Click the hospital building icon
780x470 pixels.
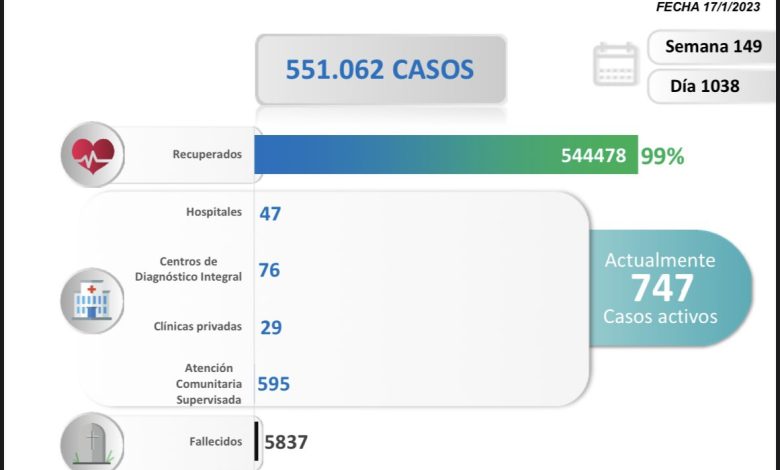click(92, 299)
